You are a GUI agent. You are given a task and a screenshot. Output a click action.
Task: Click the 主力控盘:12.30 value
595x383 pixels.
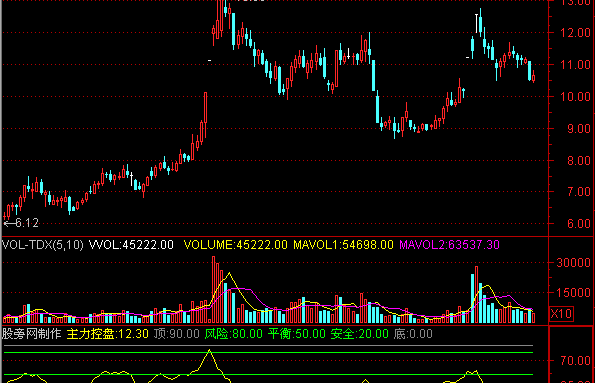click(x=108, y=334)
